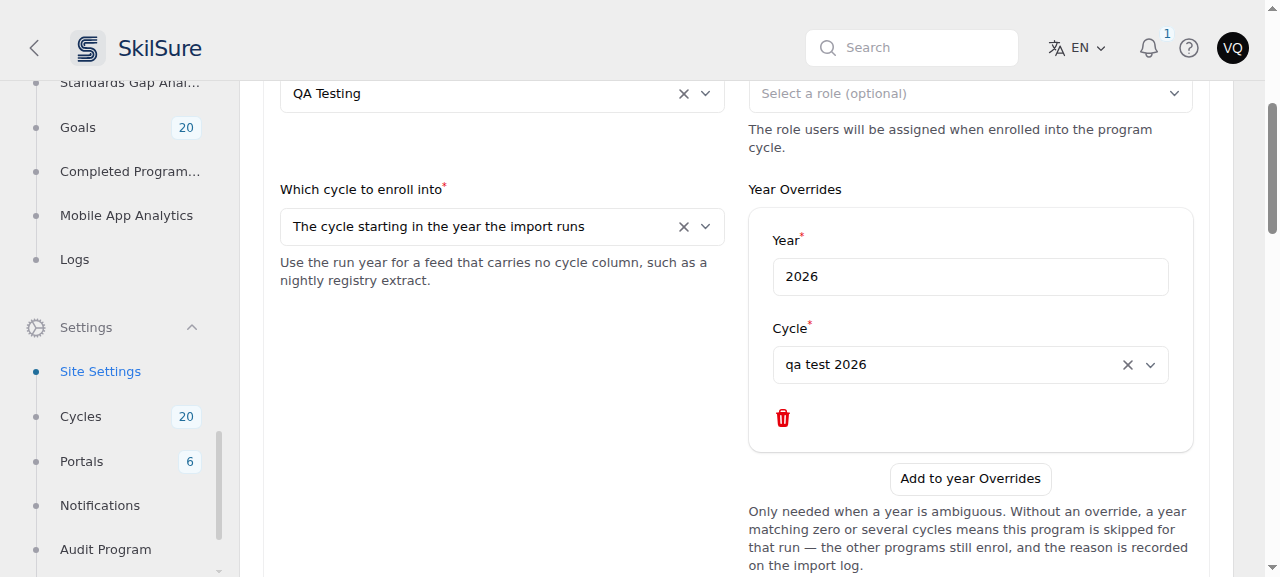Viewport: 1280px width, 577px height.
Task: Open the Cycle override dropdown arrow
Action: coord(1150,365)
